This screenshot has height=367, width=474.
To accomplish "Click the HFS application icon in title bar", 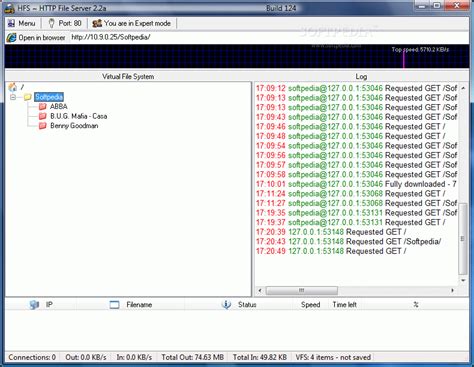I will pyautogui.click(x=9, y=8).
